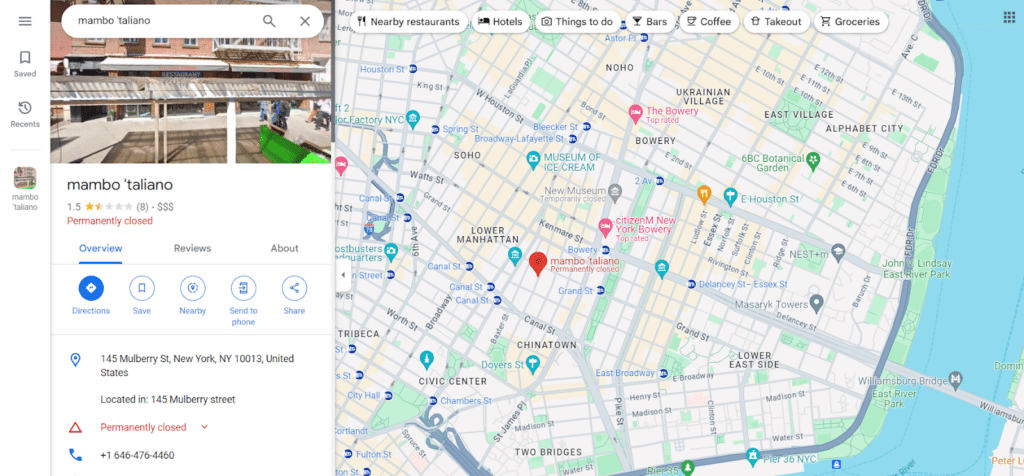Switch to the Reviews tab
Screen dimensions: 1024x476
coord(192,249)
